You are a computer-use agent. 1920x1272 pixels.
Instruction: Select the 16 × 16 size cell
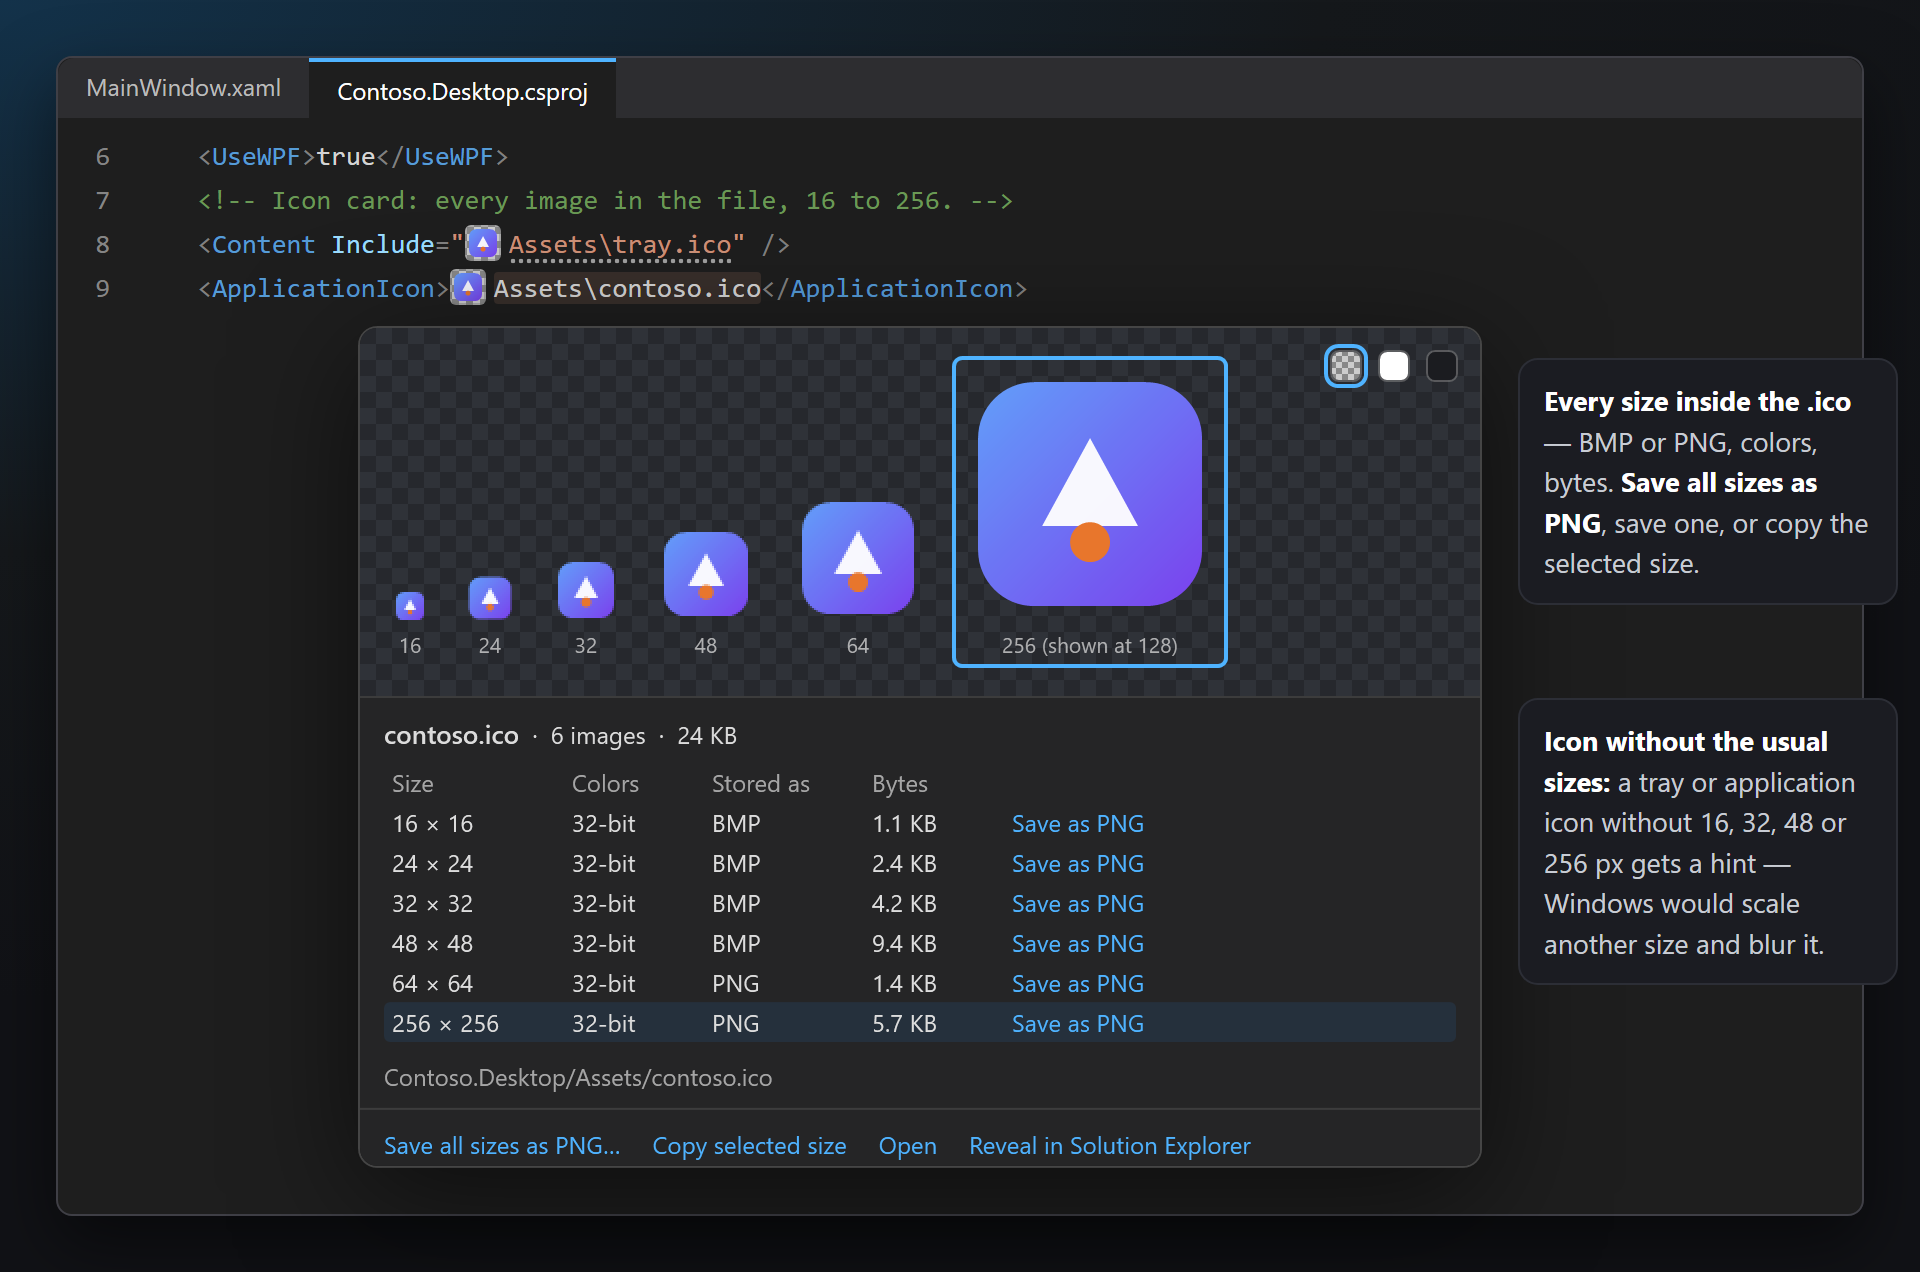pos(432,824)
